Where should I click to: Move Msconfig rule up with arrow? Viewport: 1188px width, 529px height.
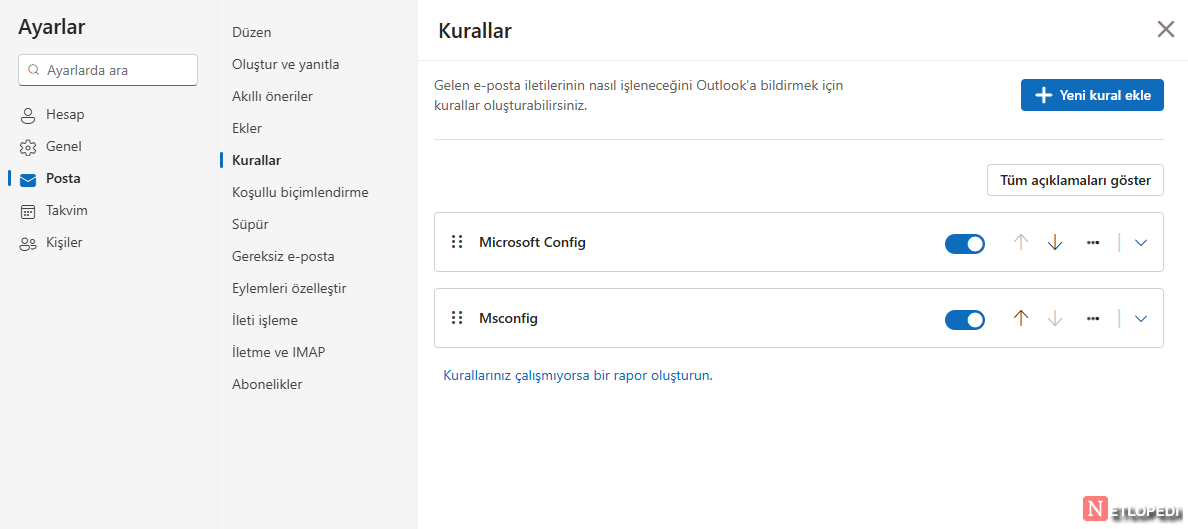tap(1020, 318)
